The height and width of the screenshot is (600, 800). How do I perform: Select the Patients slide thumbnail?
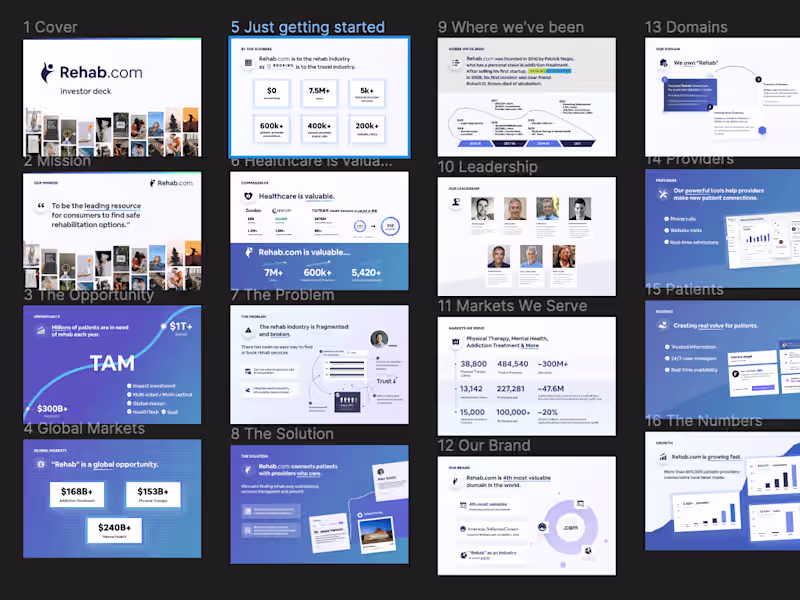[x=722, y=360]
